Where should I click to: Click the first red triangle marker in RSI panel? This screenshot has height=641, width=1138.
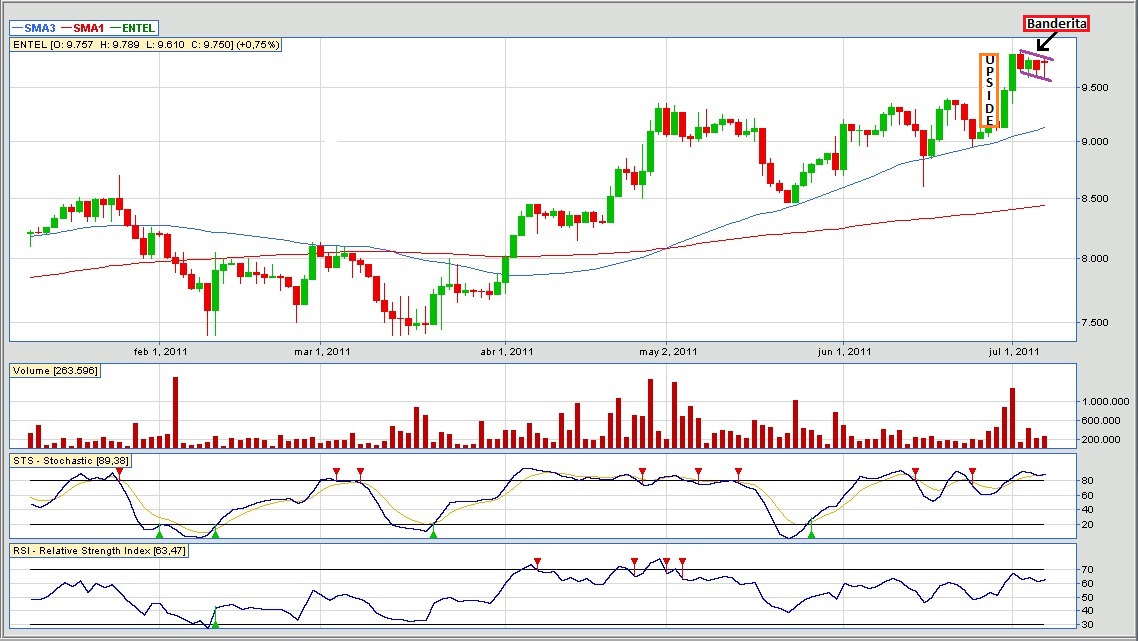[537, 561]
